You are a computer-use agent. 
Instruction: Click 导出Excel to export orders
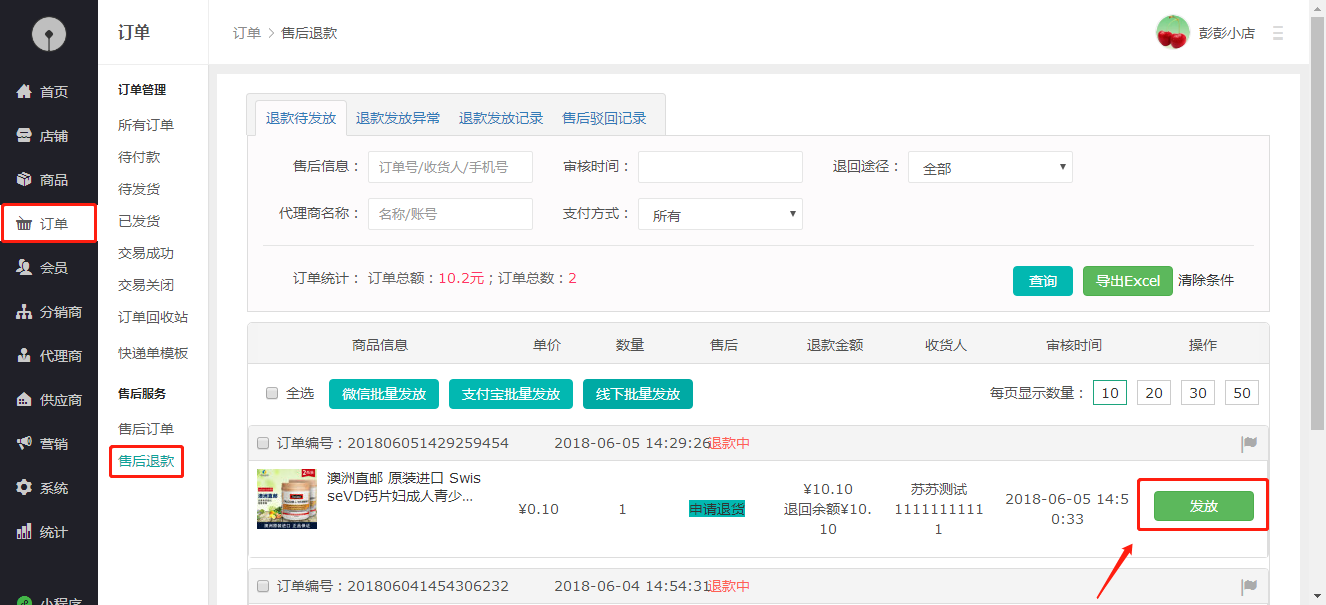(x=1127, y=281)
